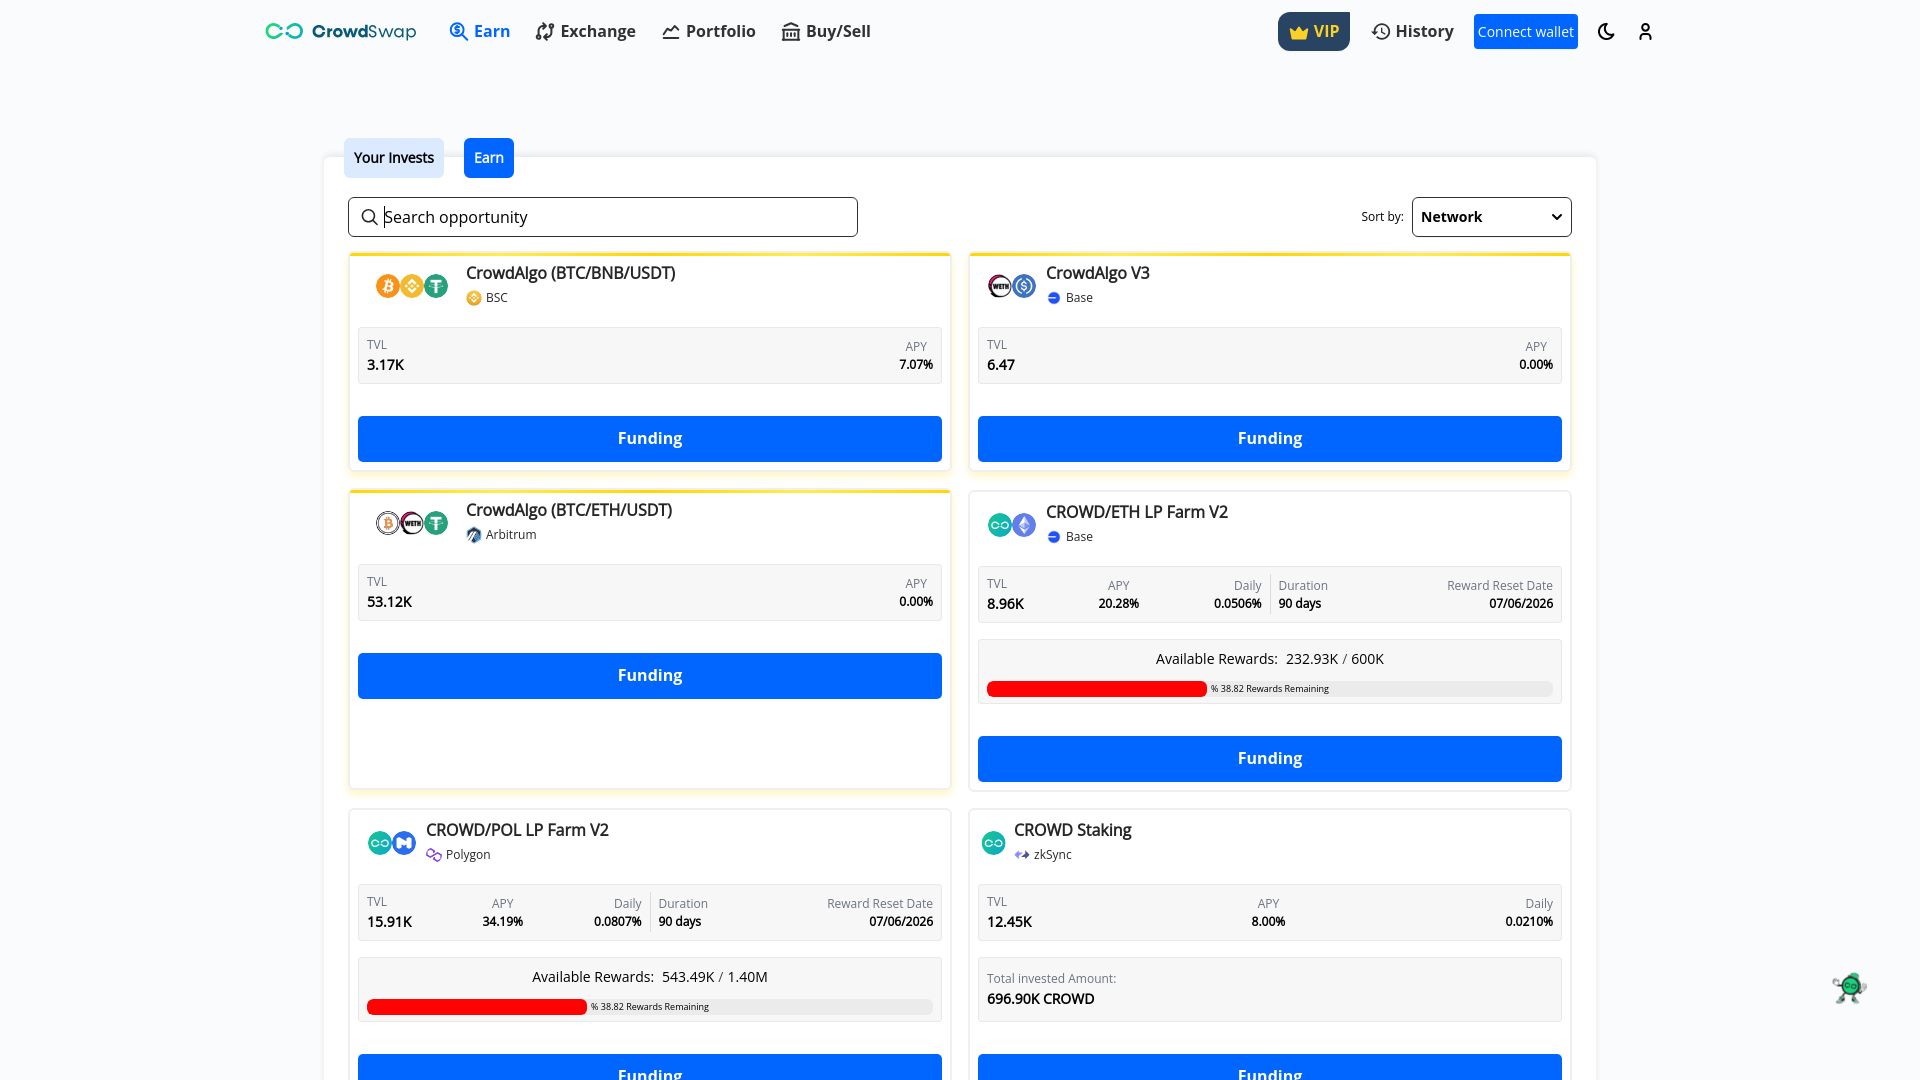The height and width of the screenshot is (1080, 1920).
Task: Click the CrowdSwap logo
Action: [x=340, y=31]
